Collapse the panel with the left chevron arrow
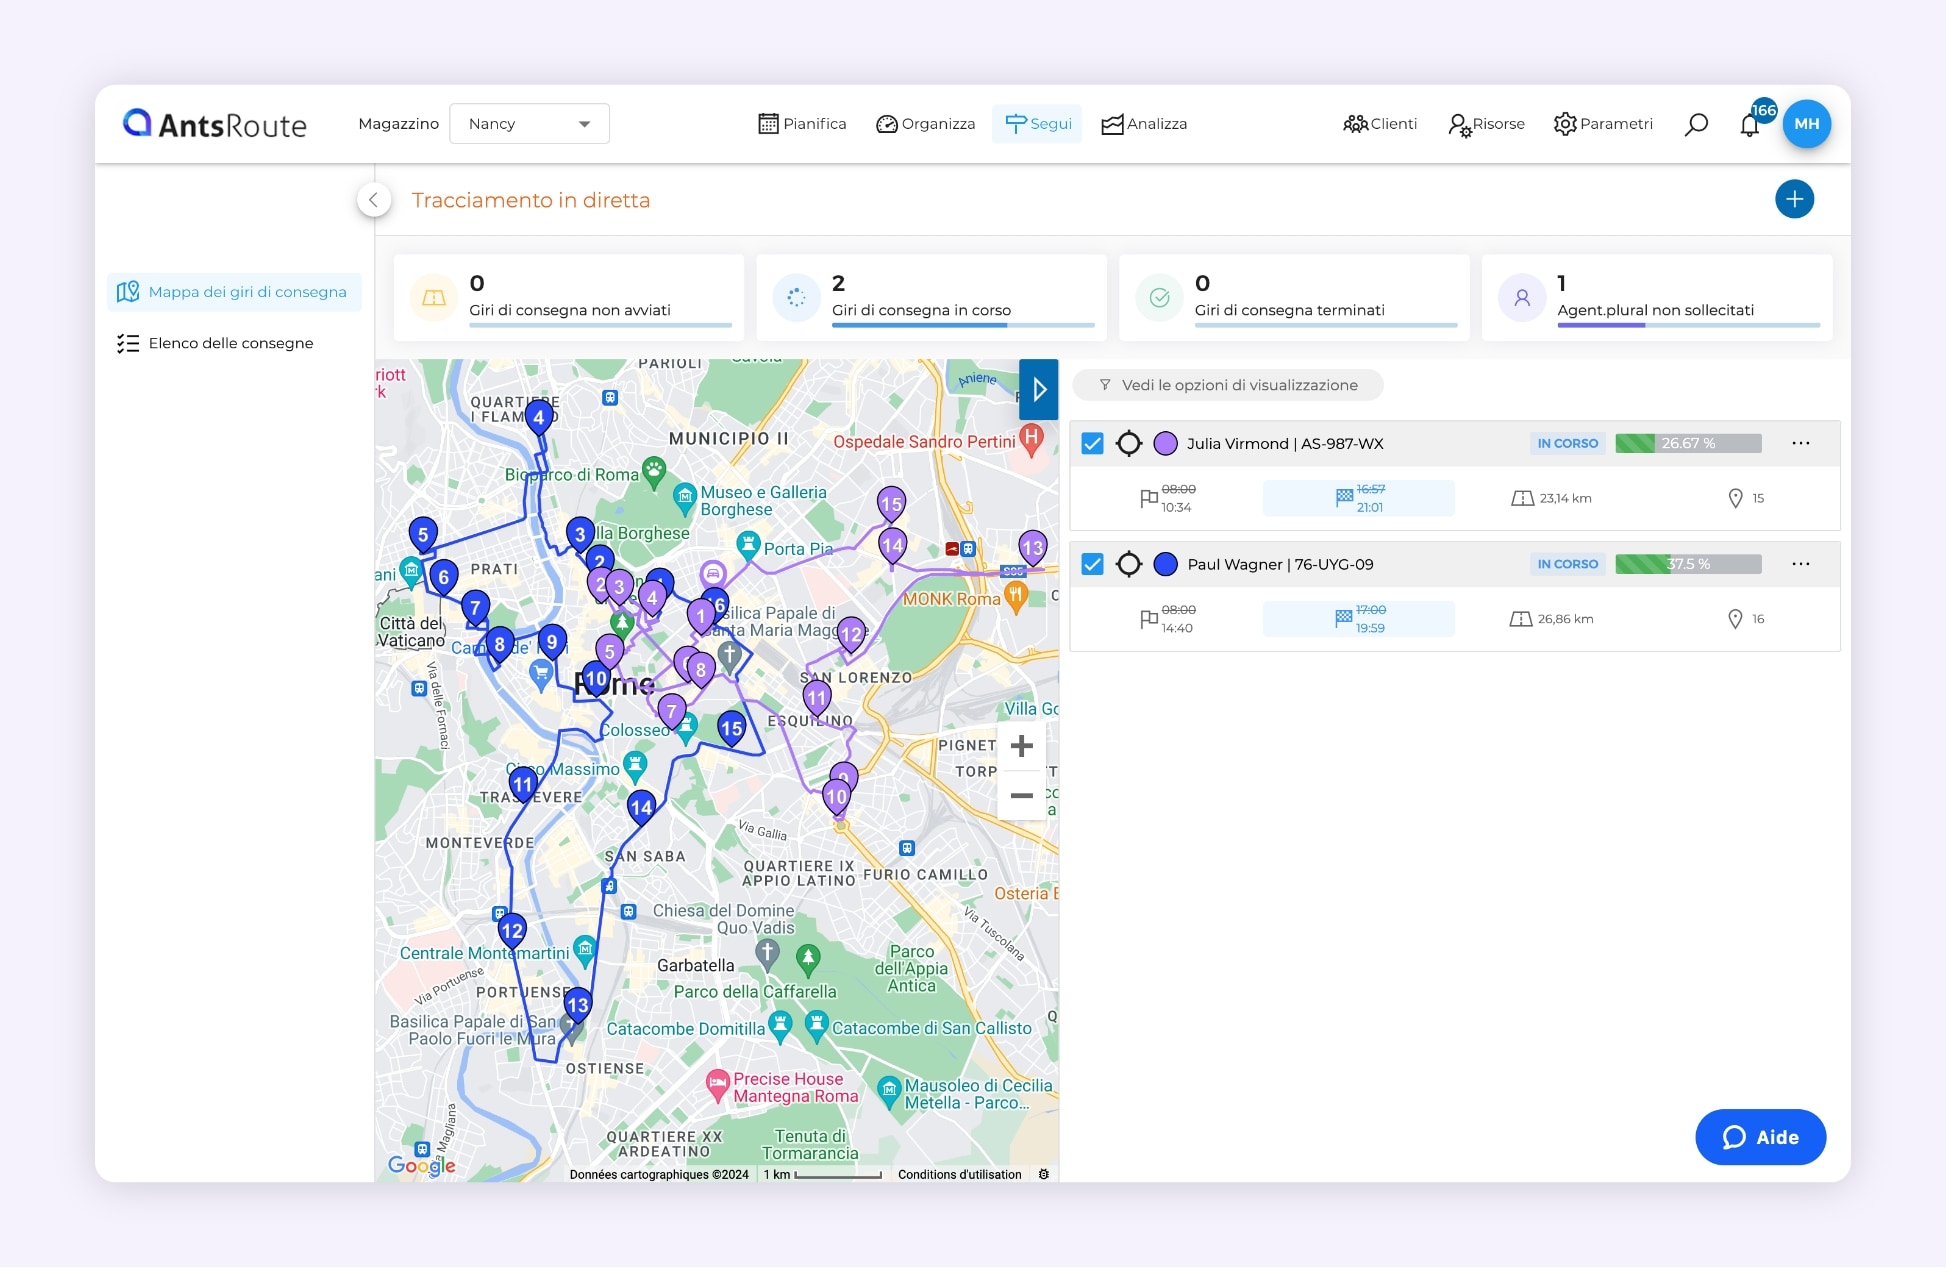This screenshot has width=1946, height=1268. click(374, 199)
